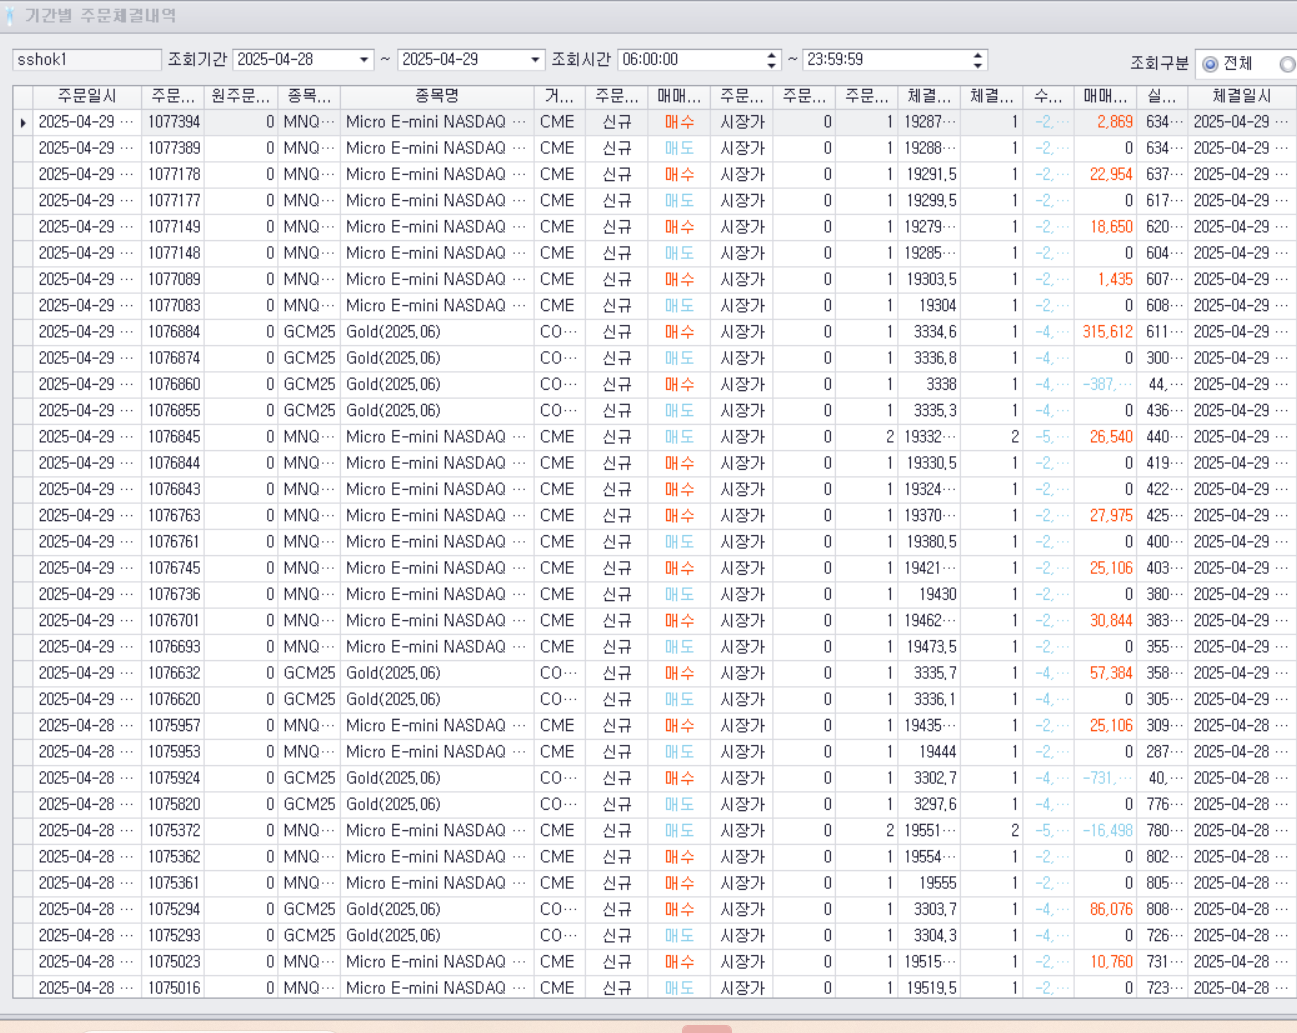This screenshot has width=1297, height=1033.
Task: Click the window icon beside 기간별 주문체결내역
Action: click(x=10, y=16)
